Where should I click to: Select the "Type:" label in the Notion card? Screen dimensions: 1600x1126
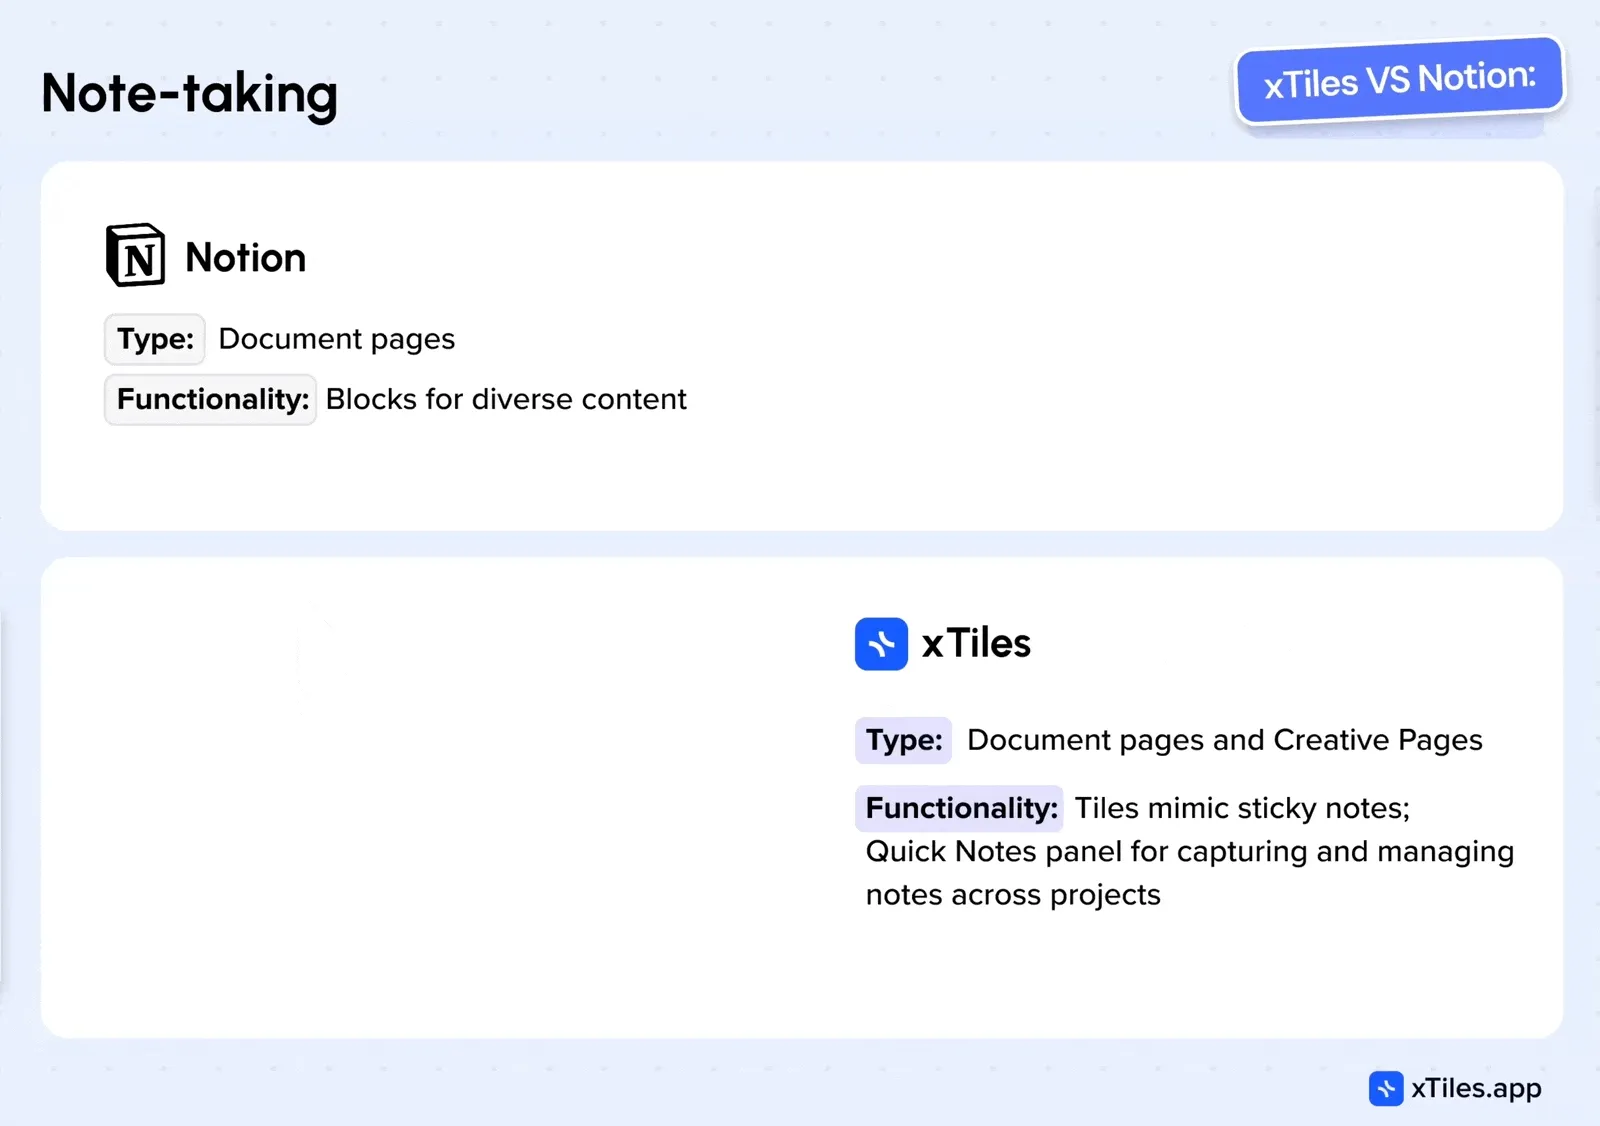[155, 339]
